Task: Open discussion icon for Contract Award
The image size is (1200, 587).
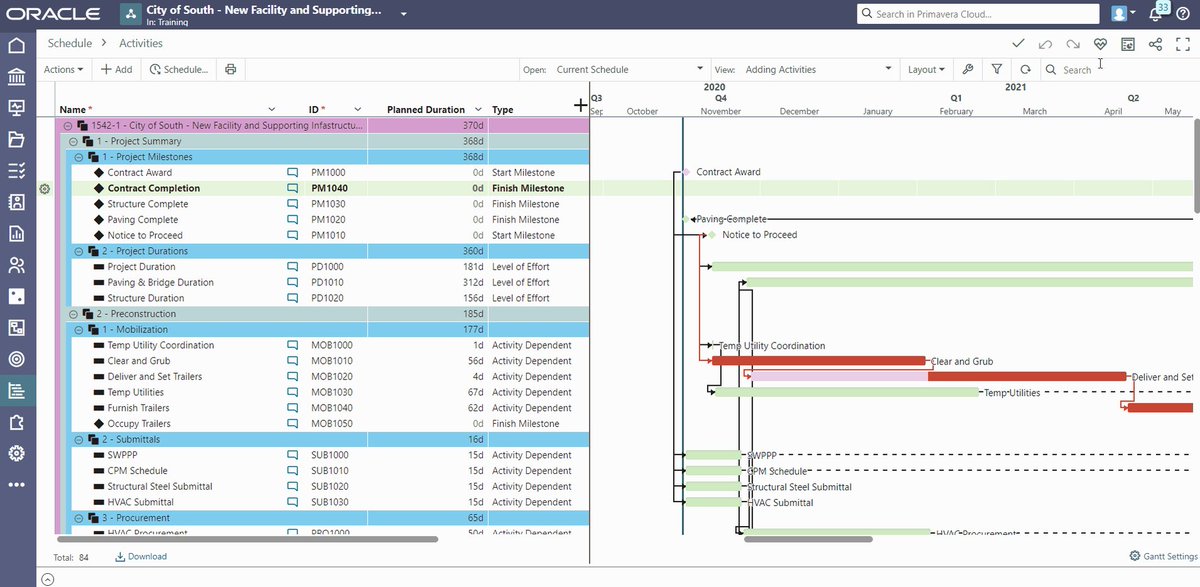Action: pyautogui.click(x=293, y=172)
